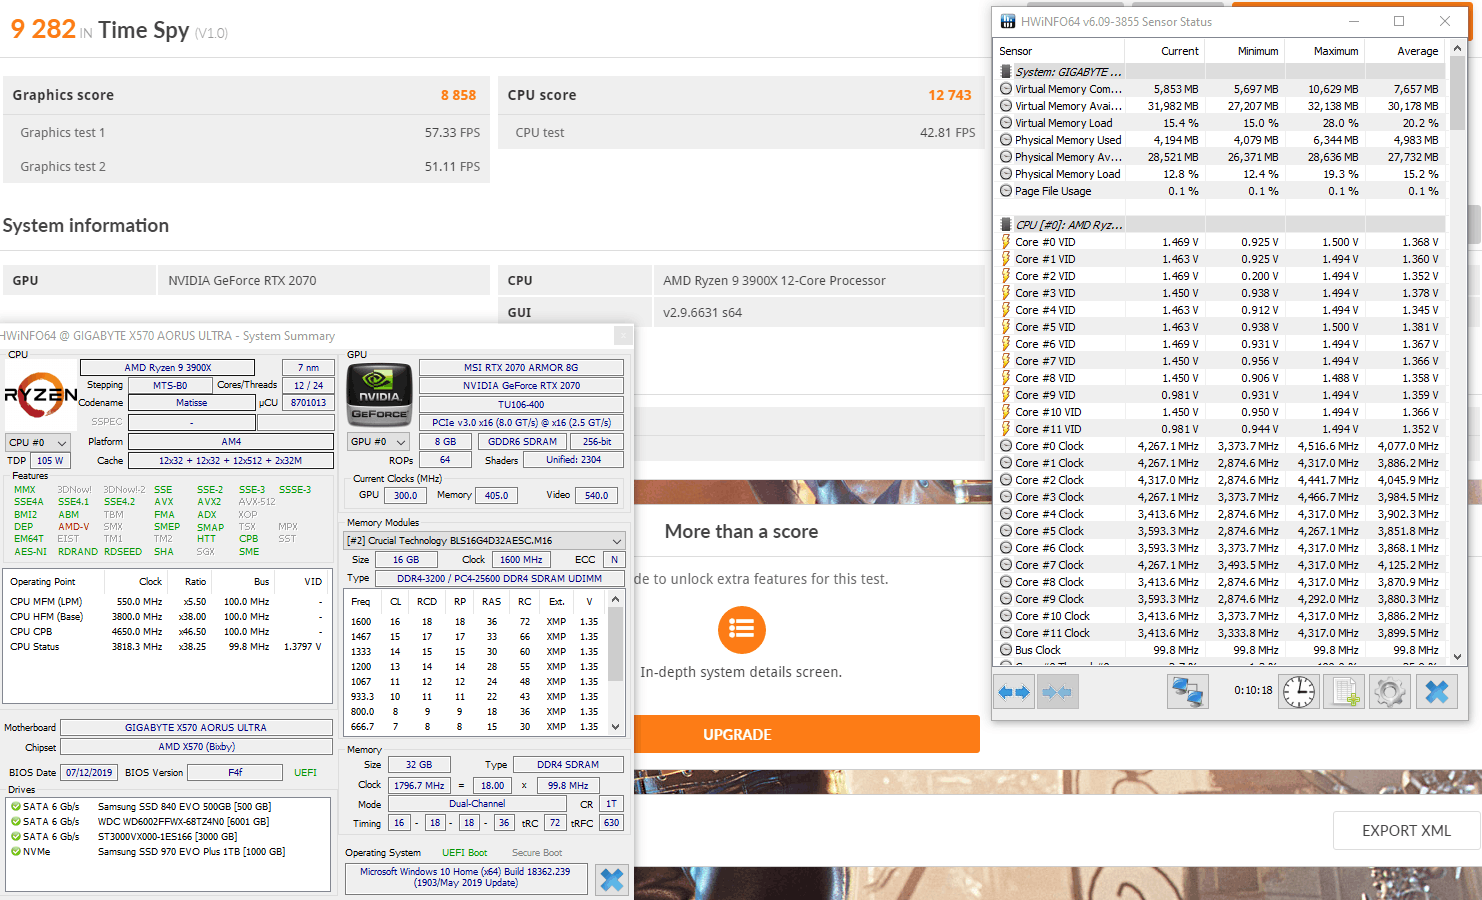Click the lightning icon beside Core #11 VID
Screen dimensions: 1482x900
point(1006,429)
